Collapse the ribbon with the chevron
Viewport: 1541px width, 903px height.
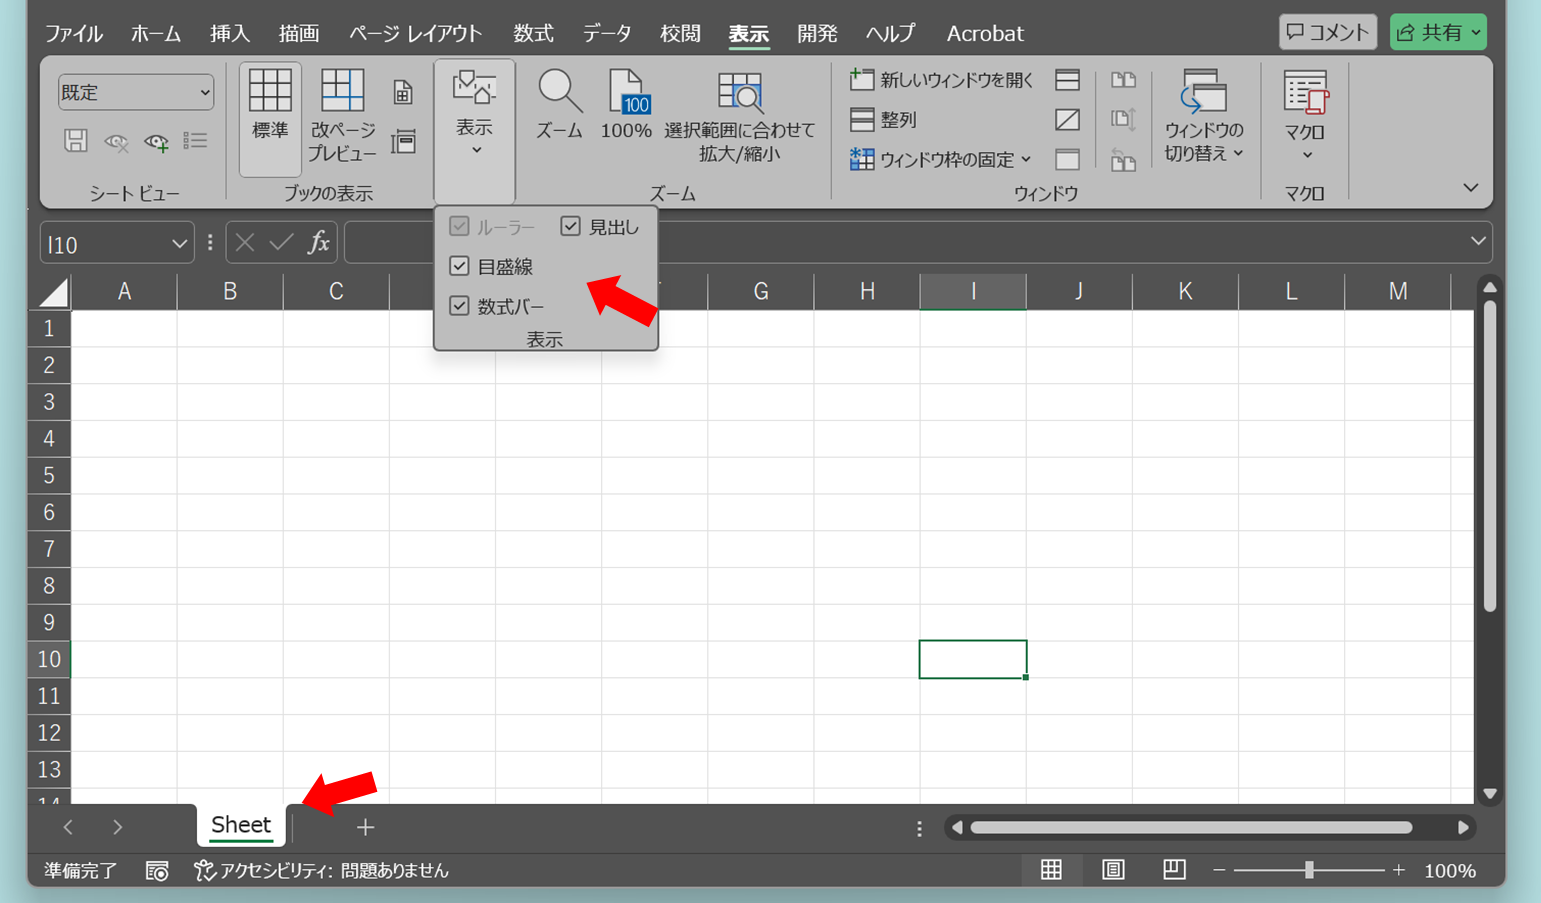1470,188
